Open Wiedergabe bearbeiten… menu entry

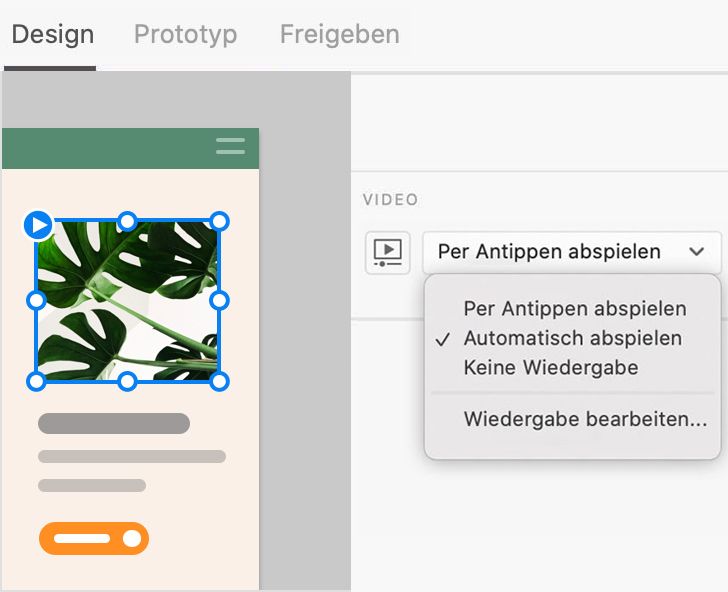[x=585, y=419]
